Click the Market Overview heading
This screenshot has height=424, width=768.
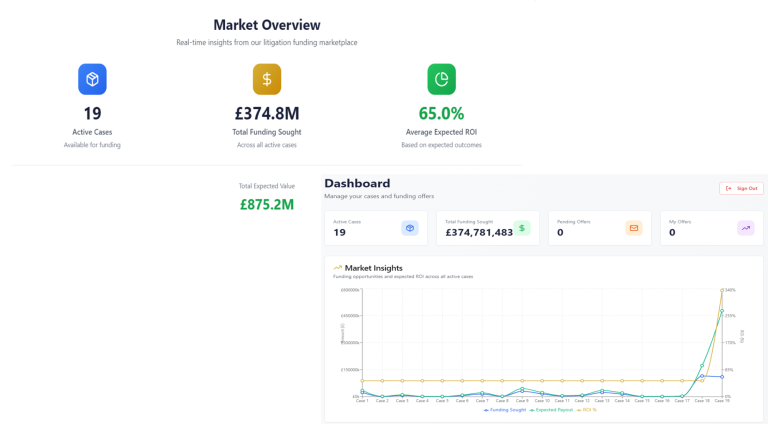point(267,24)
